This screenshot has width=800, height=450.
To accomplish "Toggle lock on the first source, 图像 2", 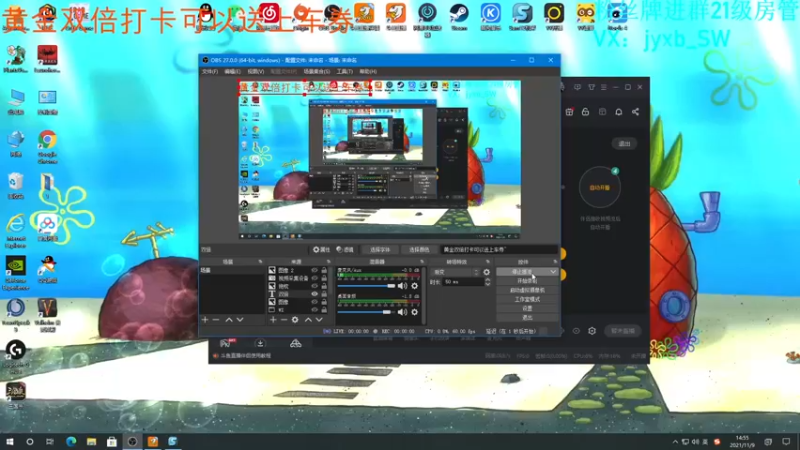I will click(x=324, y=270).
